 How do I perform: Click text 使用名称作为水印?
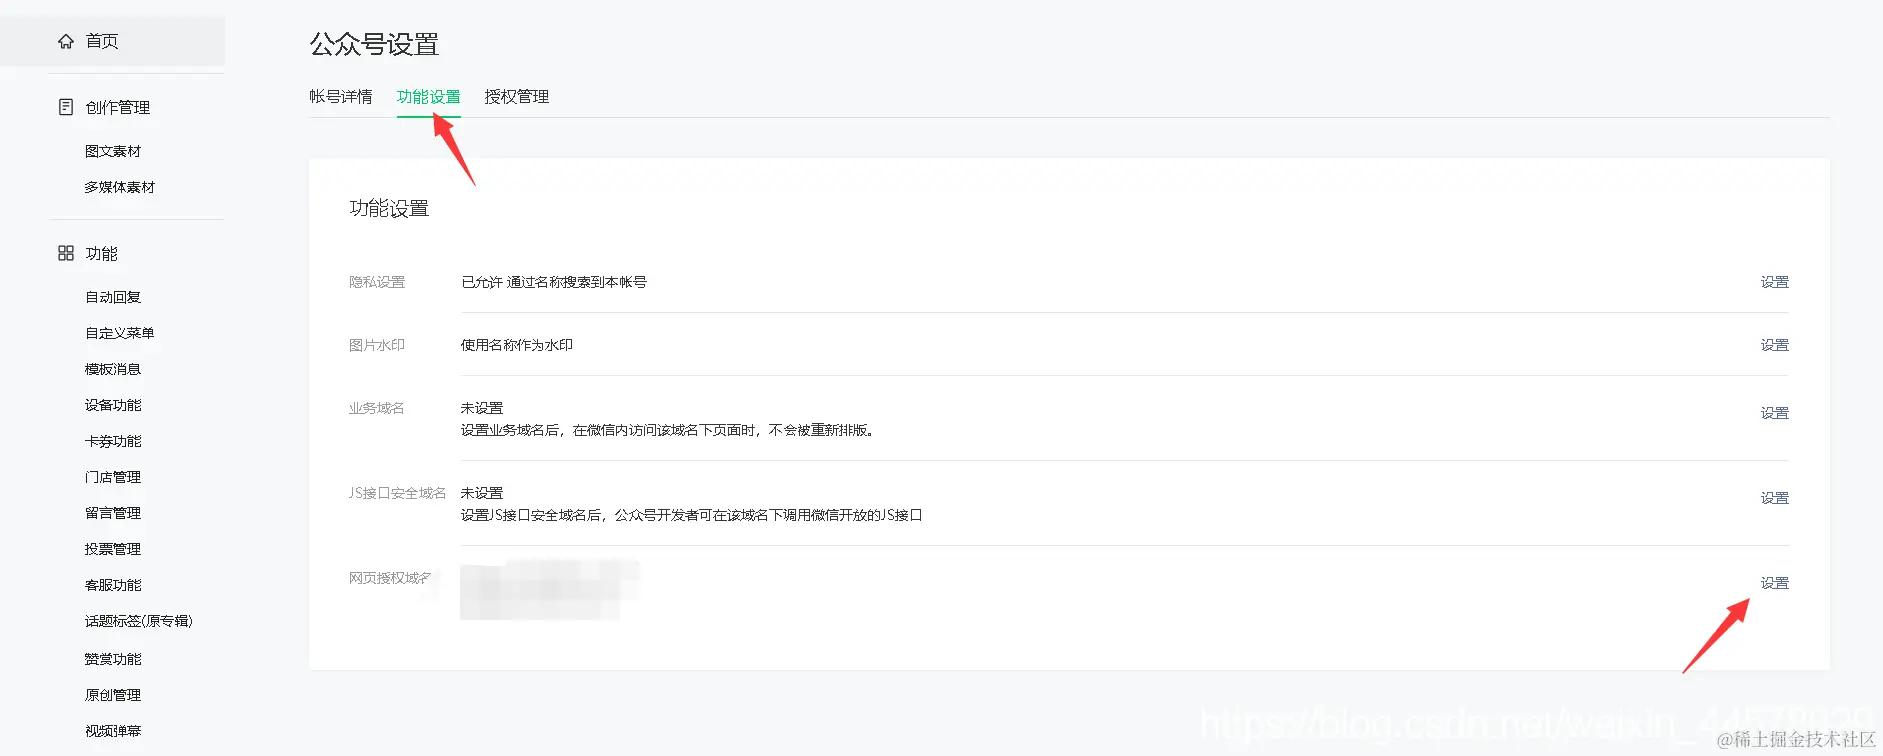point(517,345)
